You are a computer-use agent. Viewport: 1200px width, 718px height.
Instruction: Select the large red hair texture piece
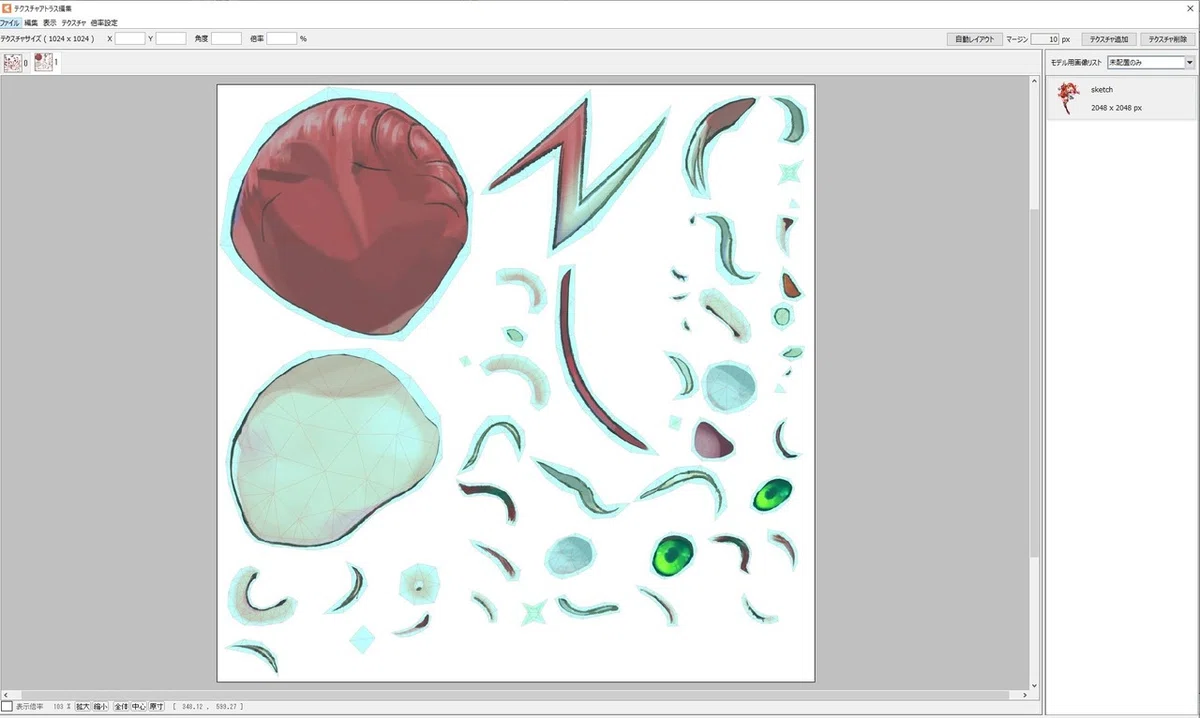348,214
